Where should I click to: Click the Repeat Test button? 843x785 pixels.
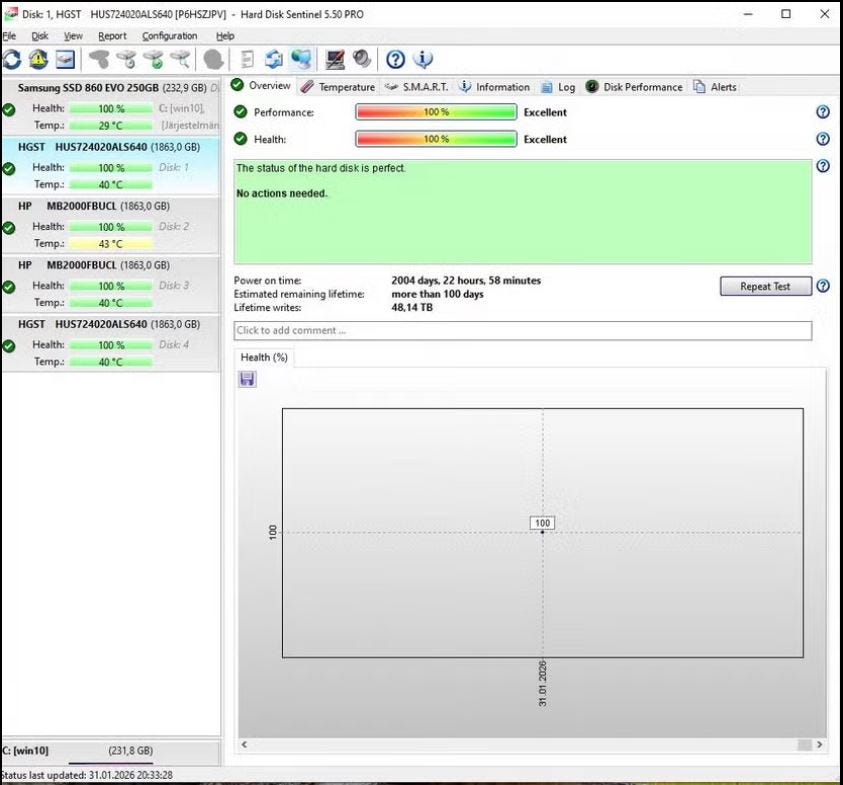[765, 286]
